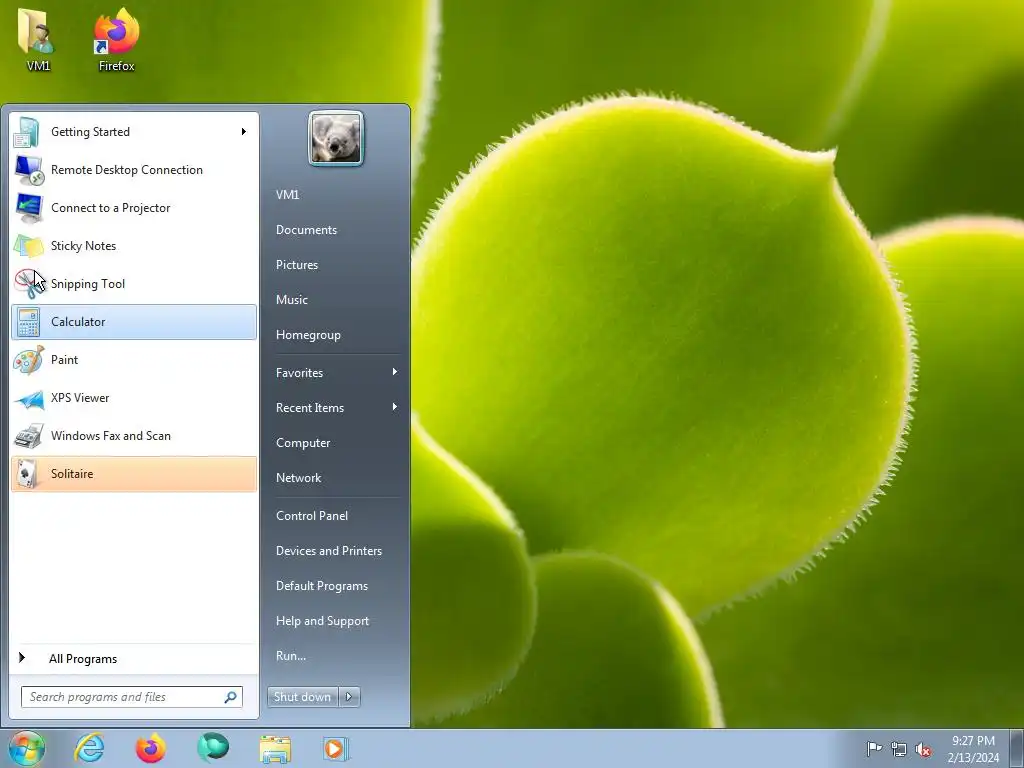This screenshot has width=1024, height=768.
Task: Open Help and Support
Action: click(x=323, y=621)
